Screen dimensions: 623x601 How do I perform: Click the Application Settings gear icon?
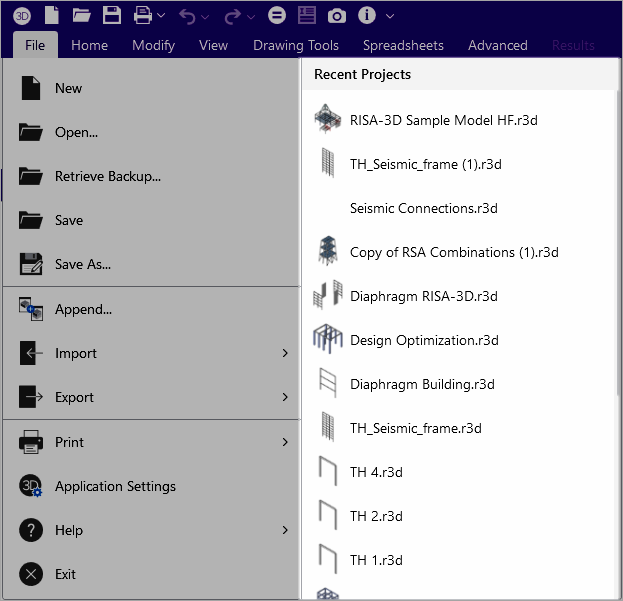(x=31, y=486)
